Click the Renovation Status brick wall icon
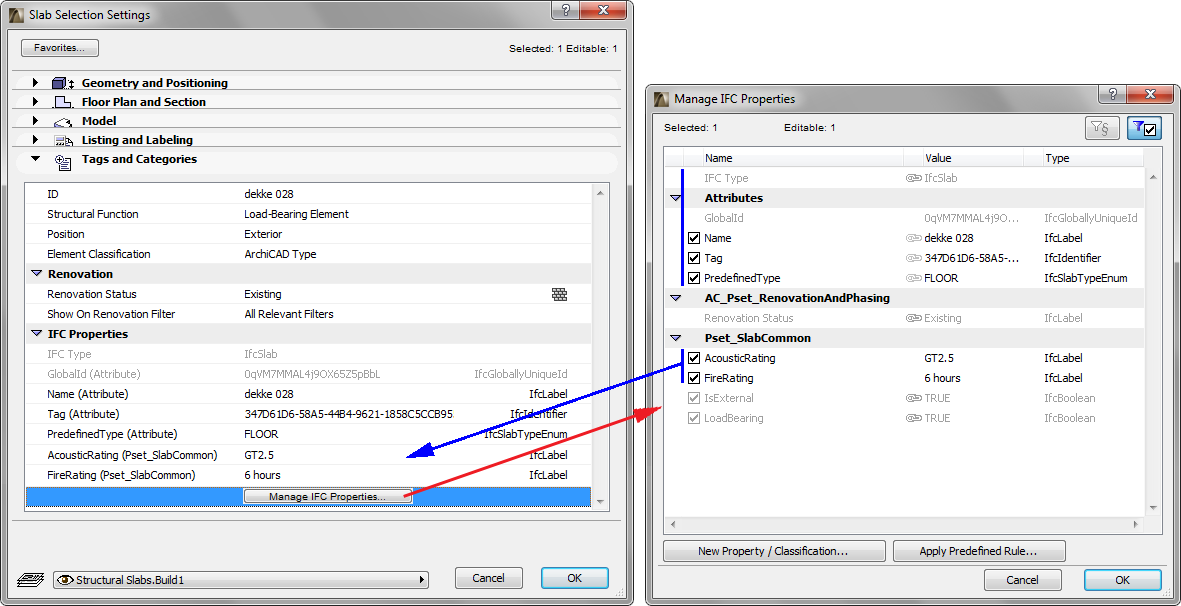Image resolution: width=1181 pixels, height=606 pixels. coord(559,294)
